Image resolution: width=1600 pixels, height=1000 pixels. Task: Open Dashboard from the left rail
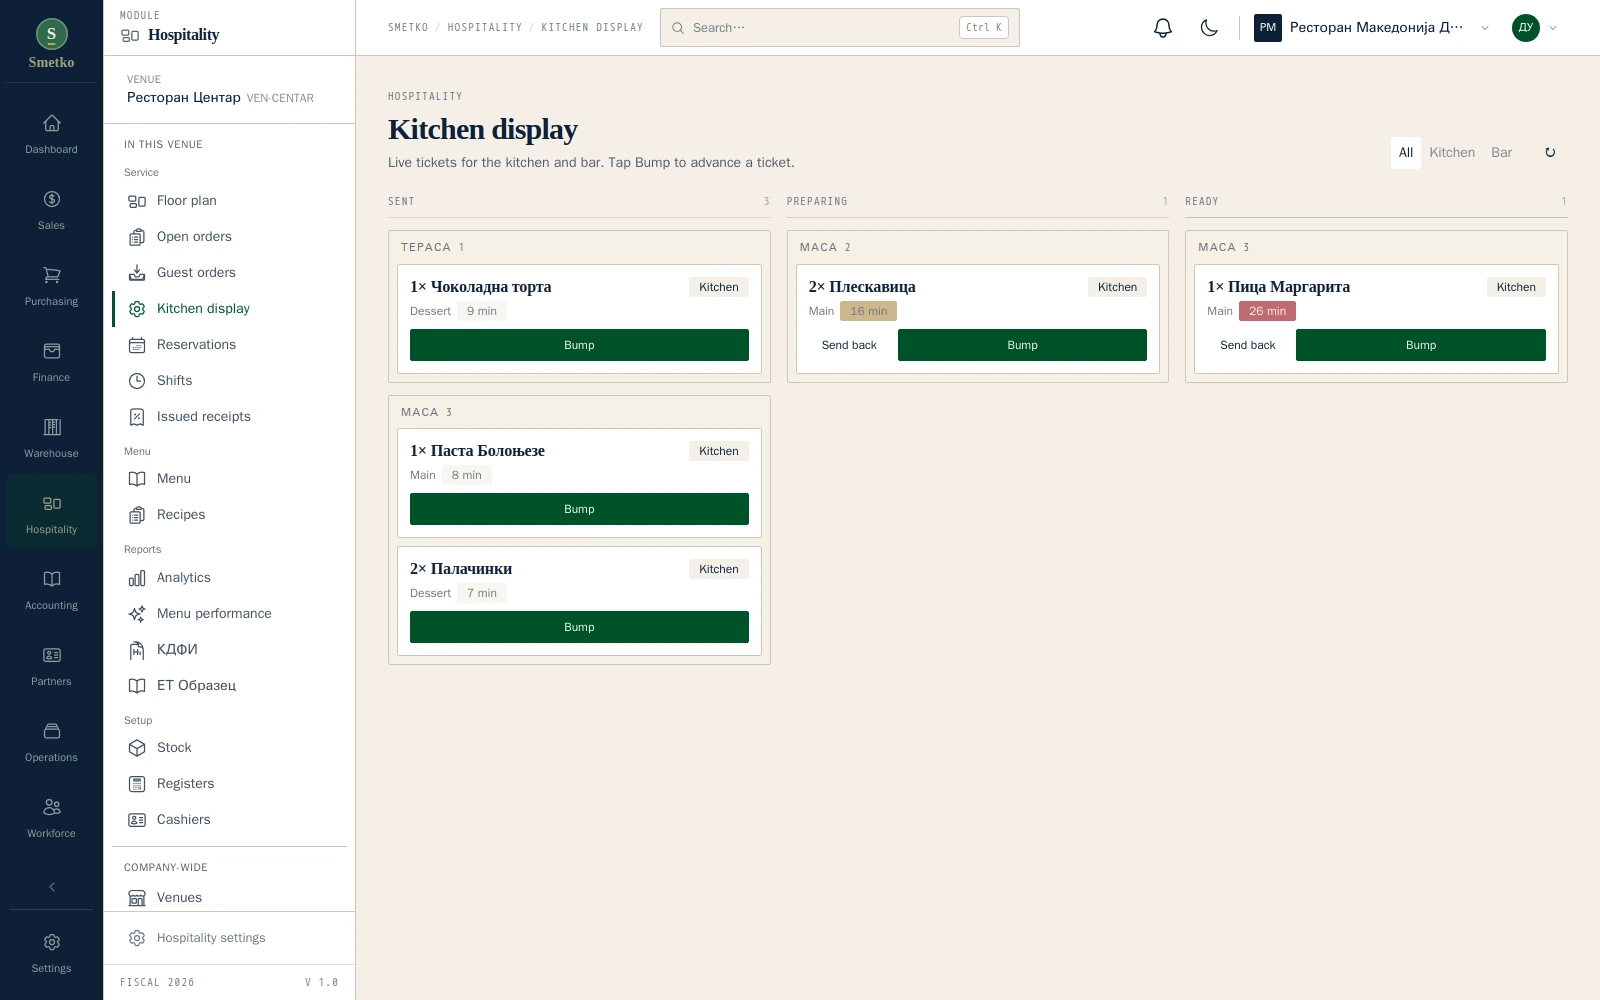[x=52, y=135]
